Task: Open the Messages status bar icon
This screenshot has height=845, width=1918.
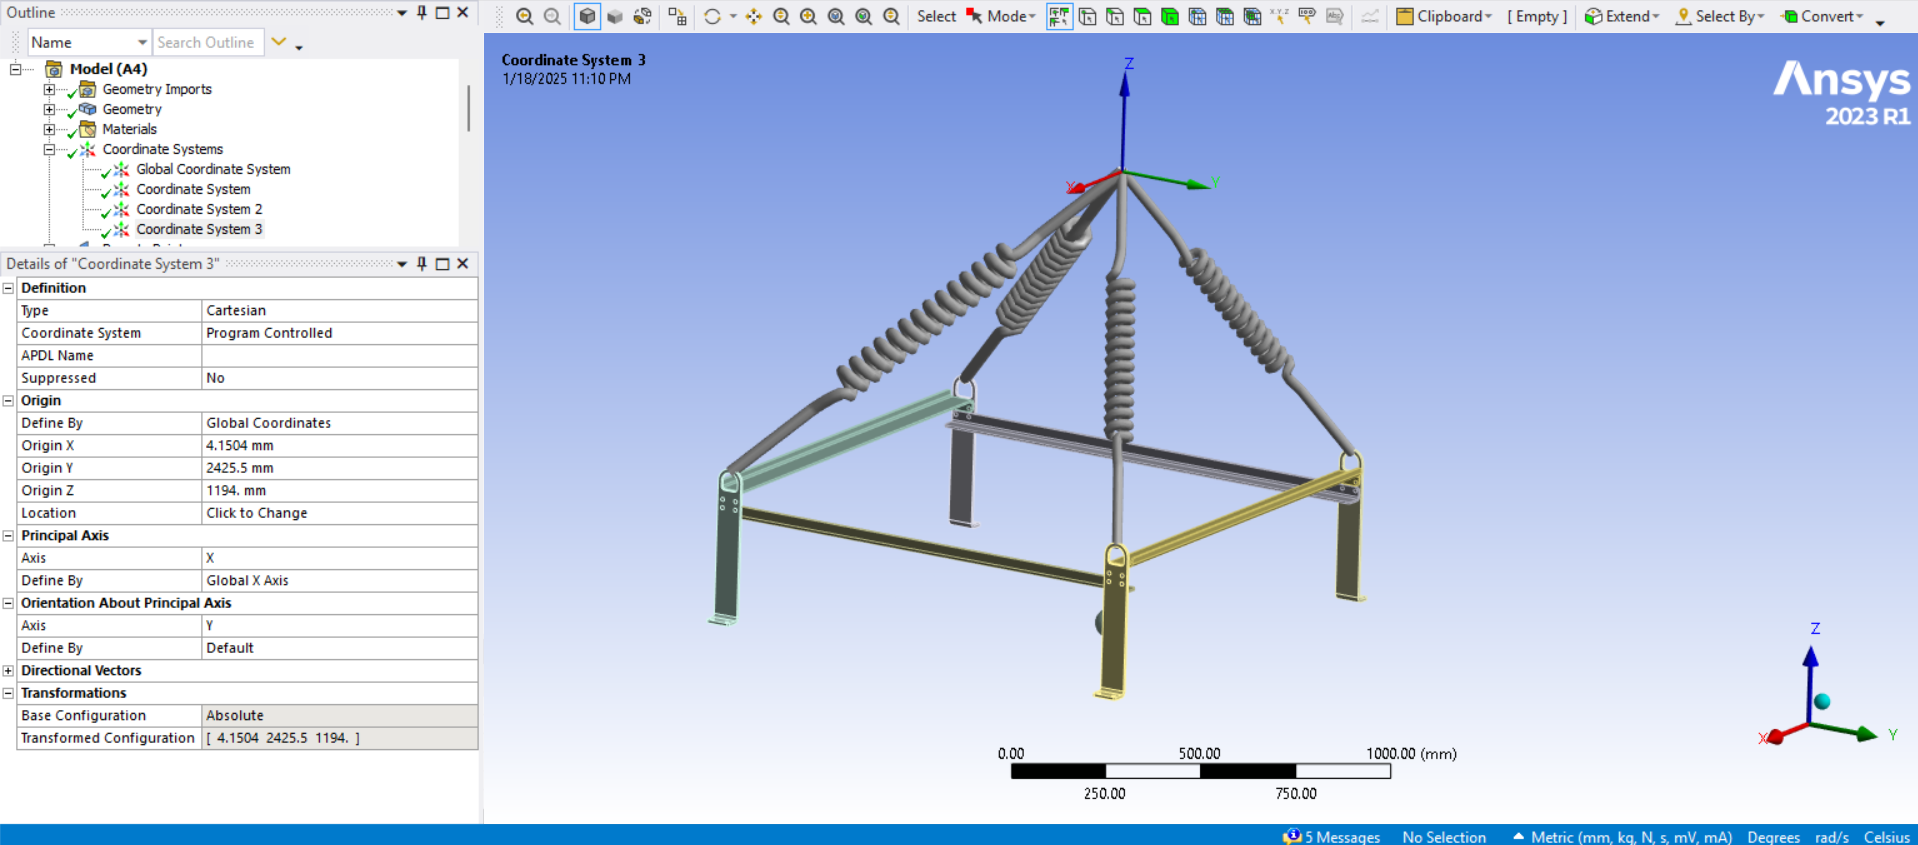Action: coord(1293,836)
